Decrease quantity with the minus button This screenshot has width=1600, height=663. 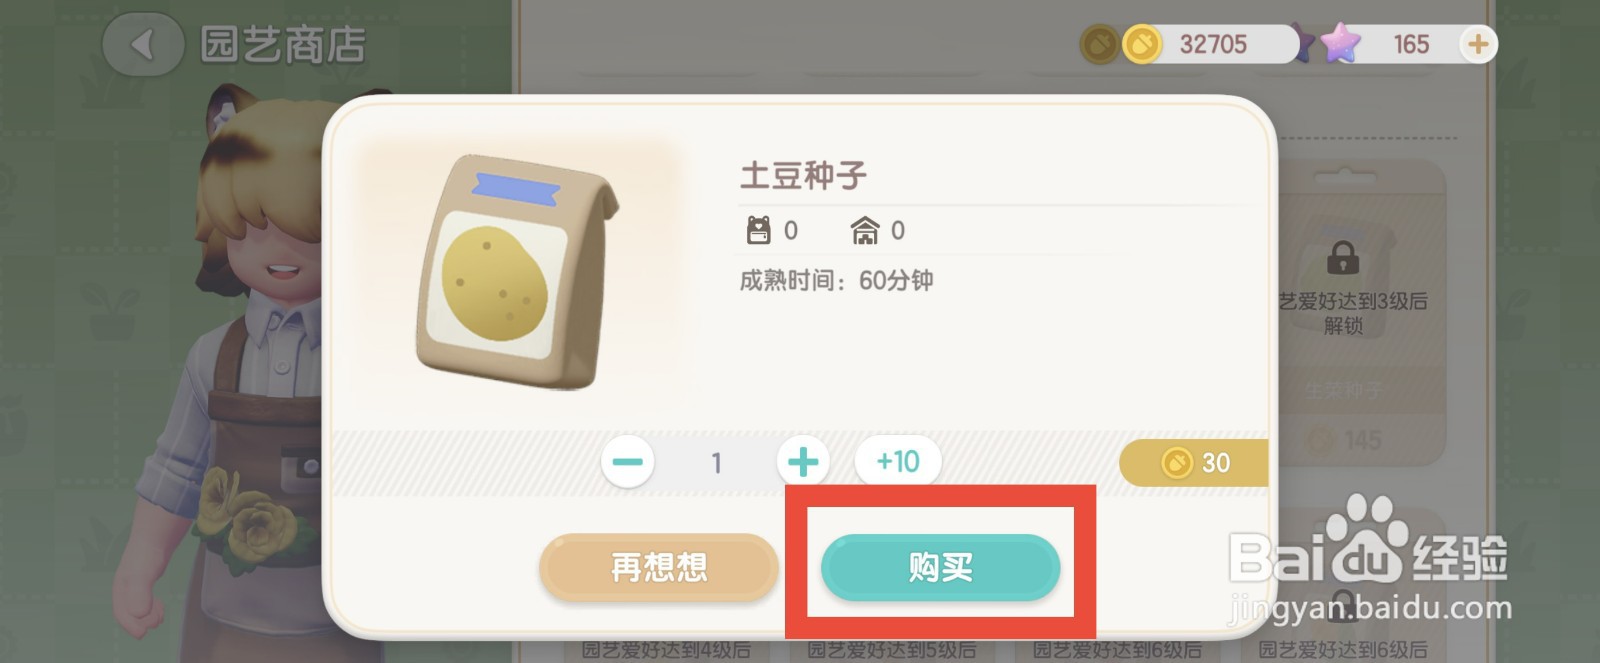[628, 462]
